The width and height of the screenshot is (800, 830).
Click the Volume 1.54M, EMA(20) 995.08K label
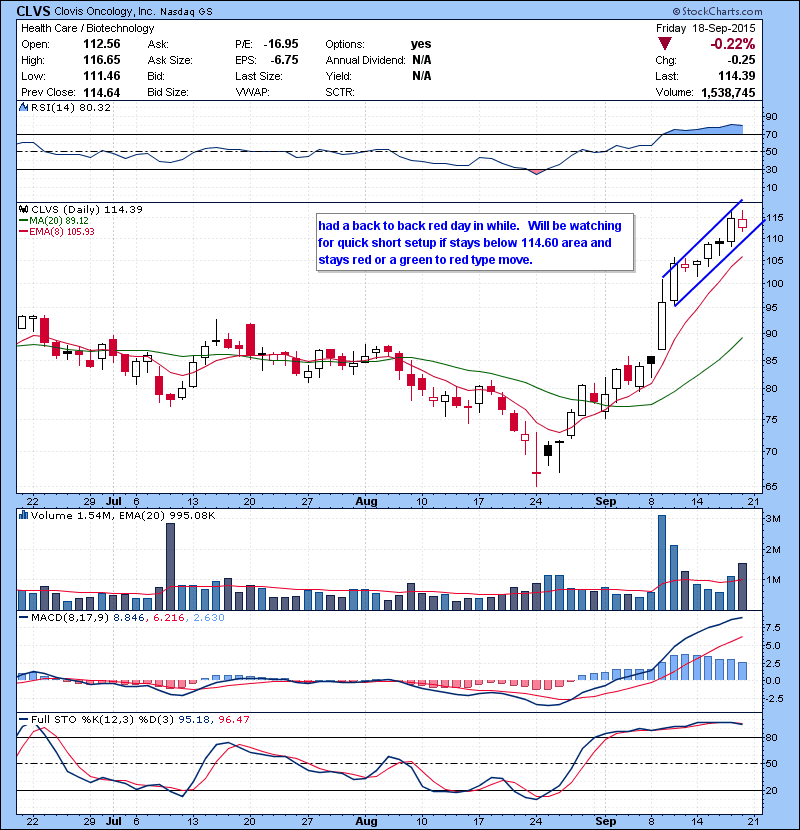(123, 516)
